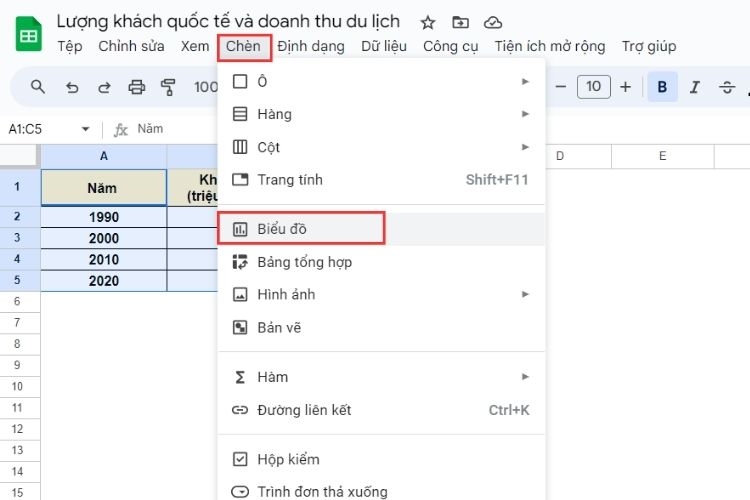Choose Hàng in the insert menu
Viewport: 750px width, 500px height.
pyautogui.click(x=381, y=114)
